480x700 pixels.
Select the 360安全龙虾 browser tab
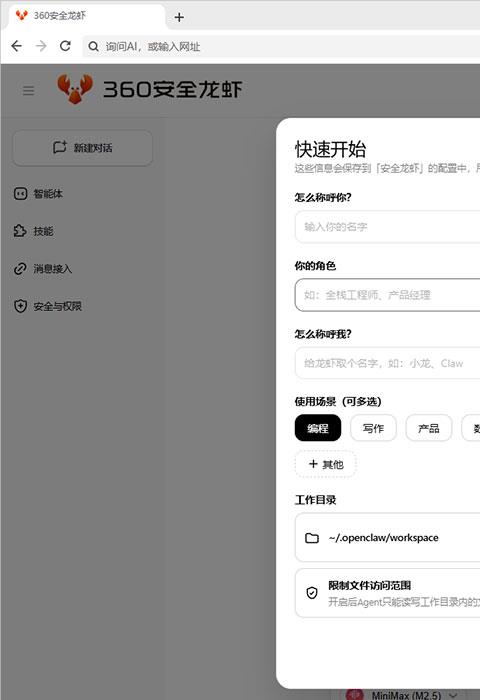[87, 16]
